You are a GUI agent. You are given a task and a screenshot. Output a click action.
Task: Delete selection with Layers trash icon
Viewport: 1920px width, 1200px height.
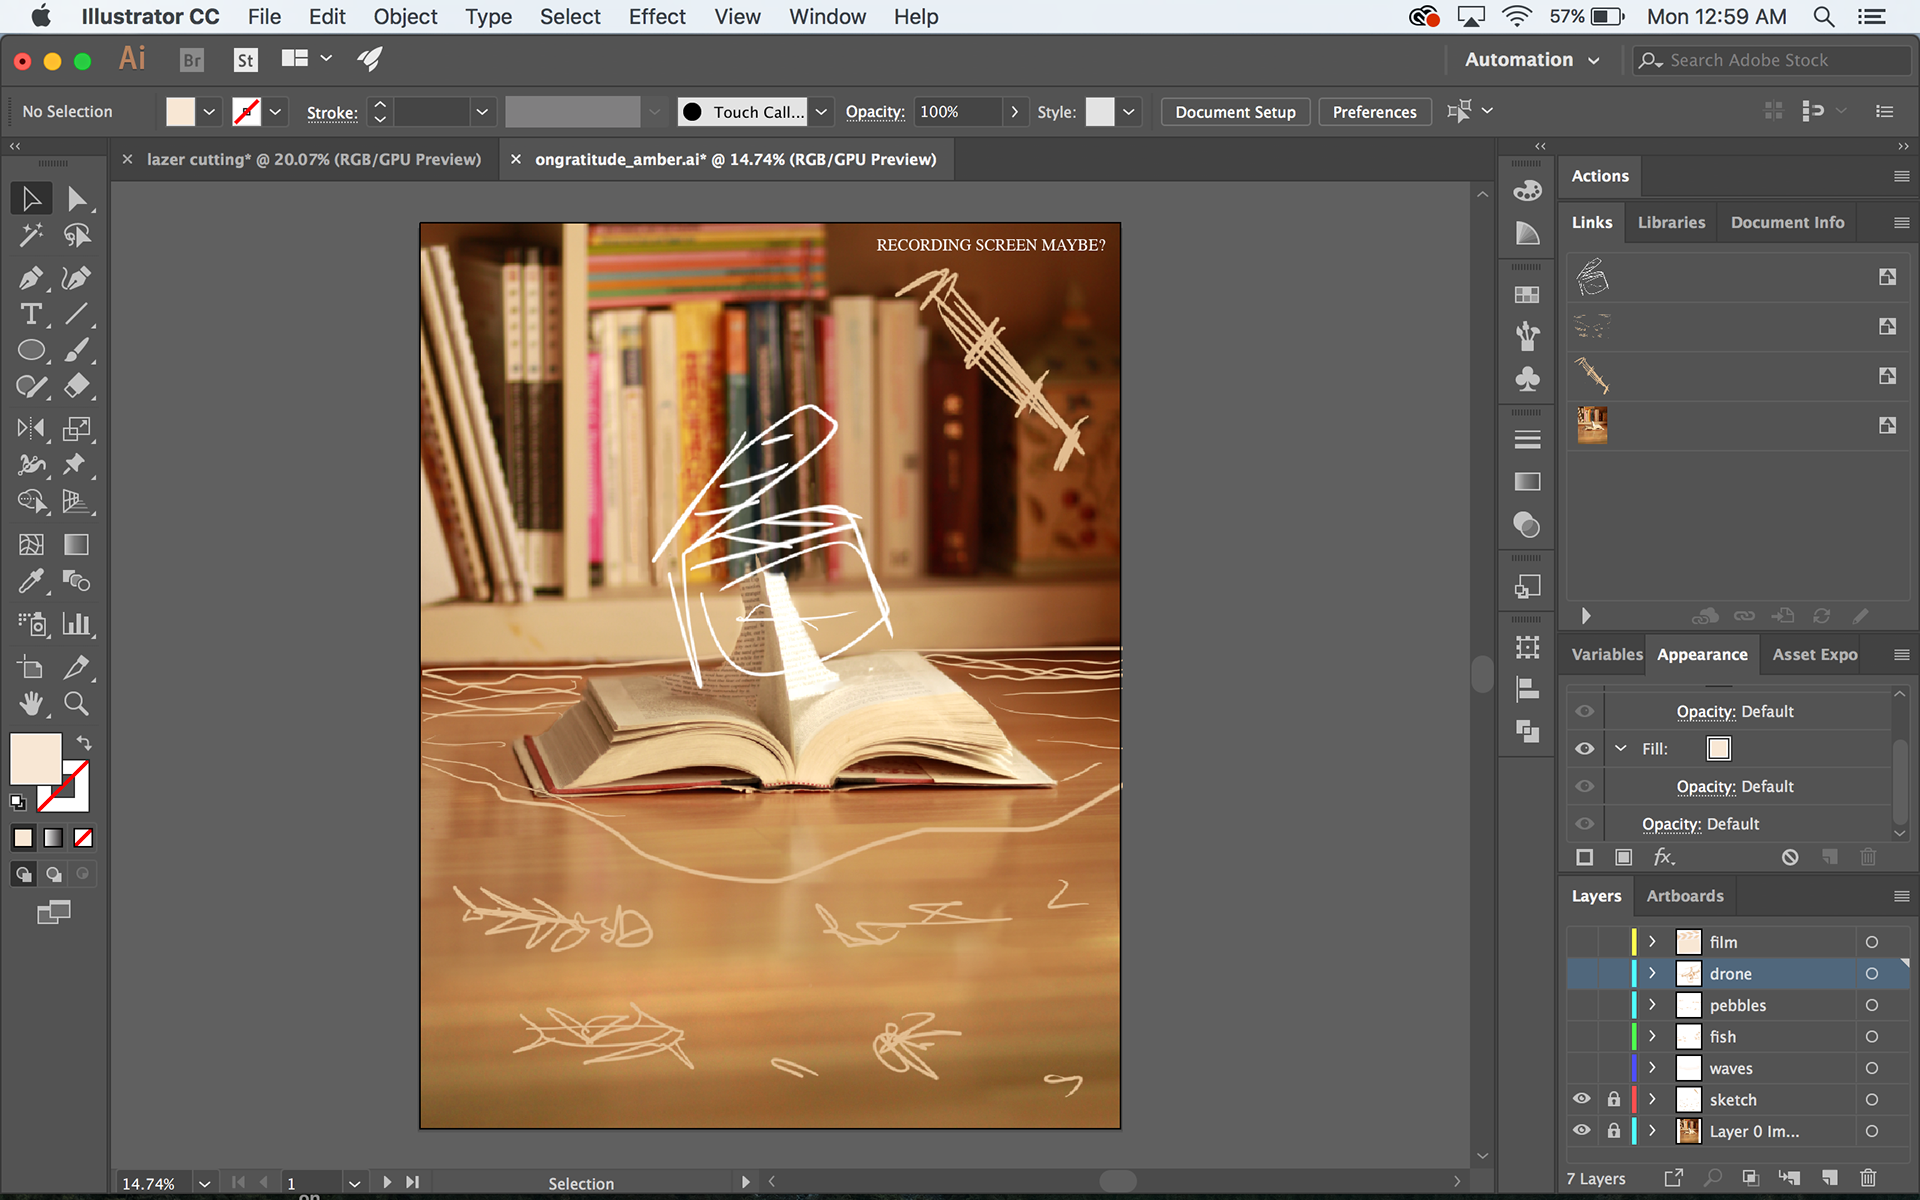click(x=1867, y=1178)
